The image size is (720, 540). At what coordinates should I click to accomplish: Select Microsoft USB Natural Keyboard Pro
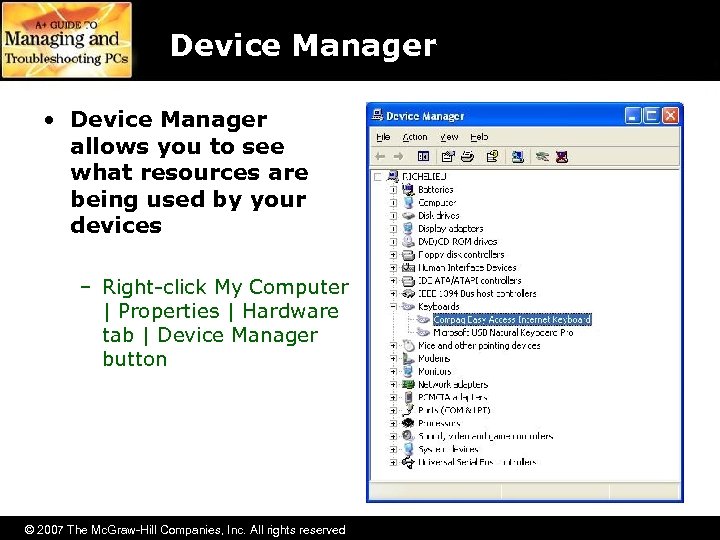point(503,332)
